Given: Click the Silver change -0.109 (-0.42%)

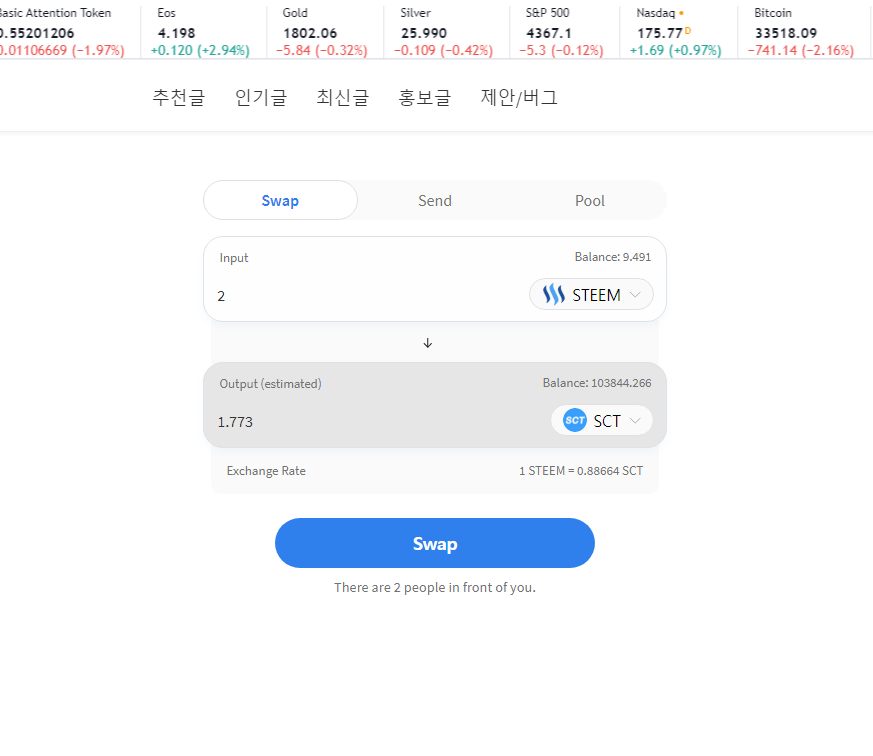Looking at the screenshot, I should [443, 50].
